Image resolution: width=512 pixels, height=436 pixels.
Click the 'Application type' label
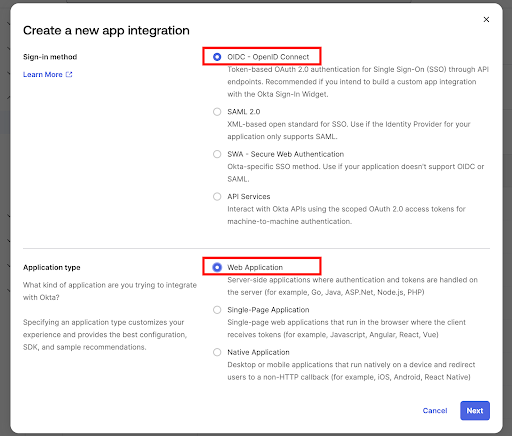coord(52,267)
